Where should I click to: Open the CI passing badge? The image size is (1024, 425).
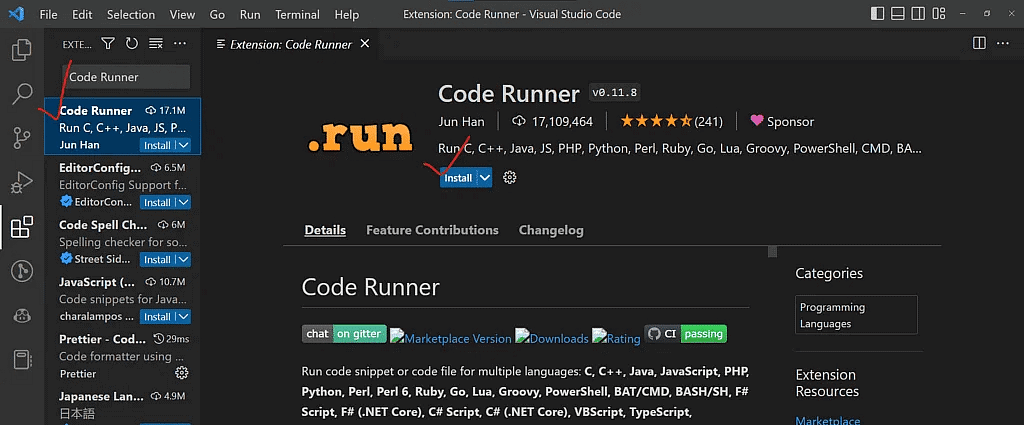[686, 334]
